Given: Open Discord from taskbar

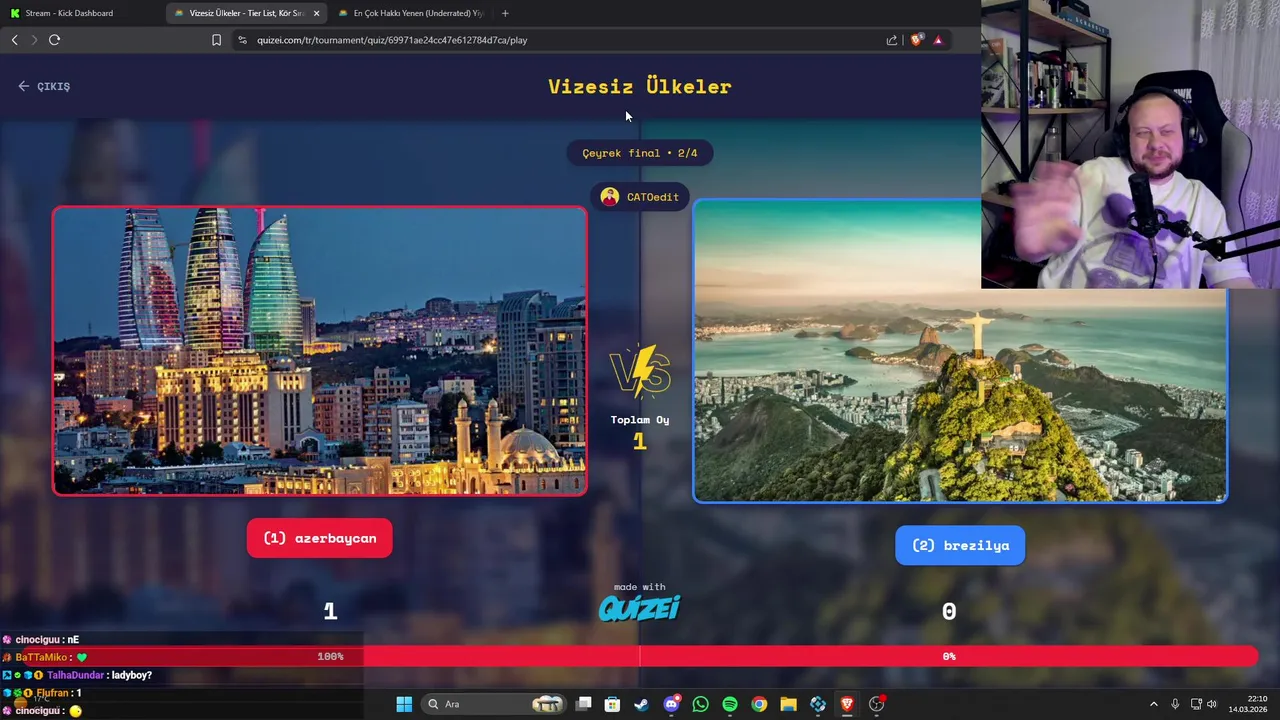Looking at the screenshot, I should pos(671,704).
